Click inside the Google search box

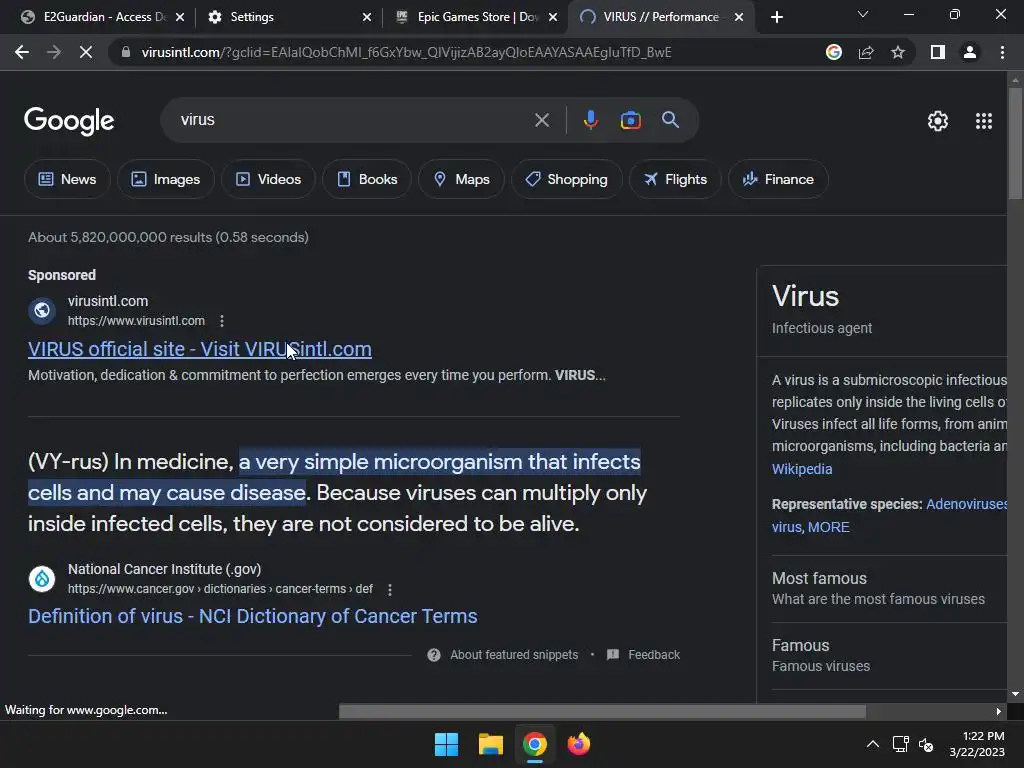[x=353, y=120]
